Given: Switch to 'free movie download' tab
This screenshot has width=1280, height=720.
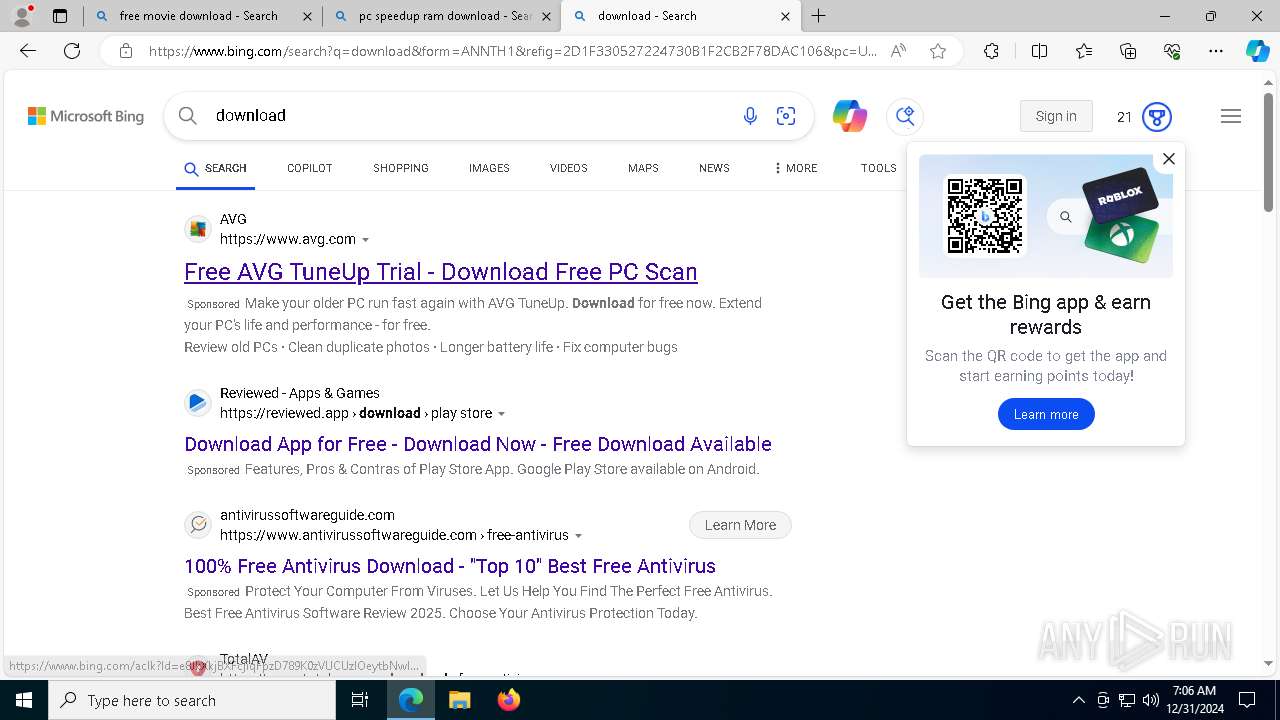Looking at the screenshot, I should [198, 16].
